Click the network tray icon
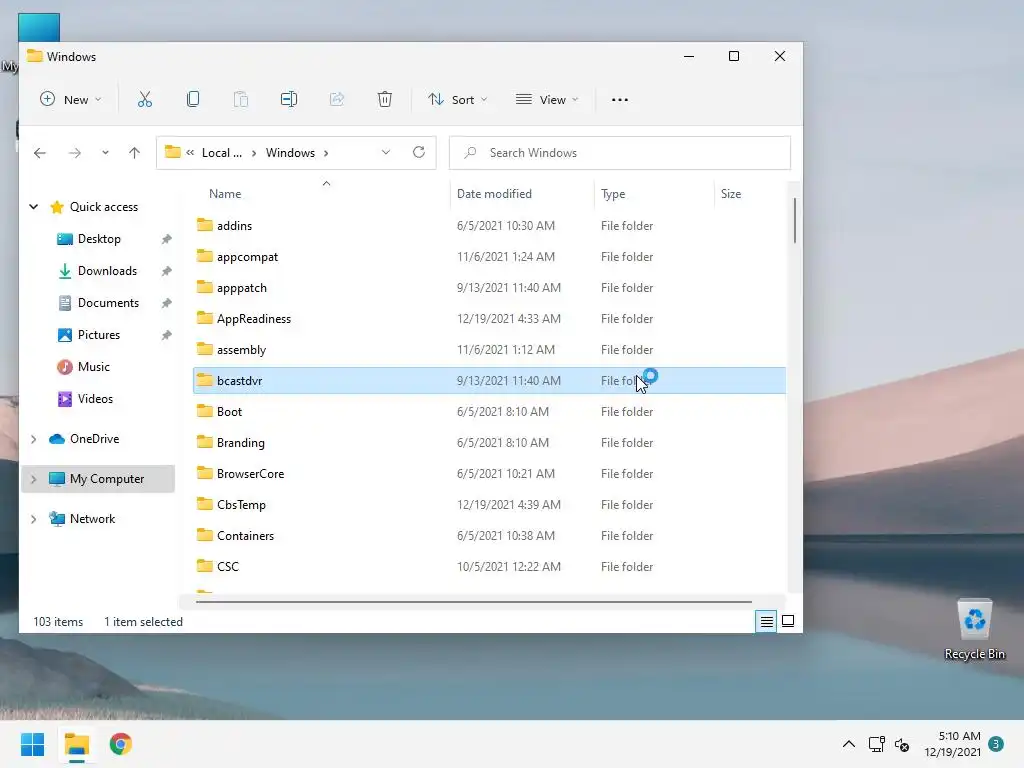 pyautogui.click(x=876, y=744)
